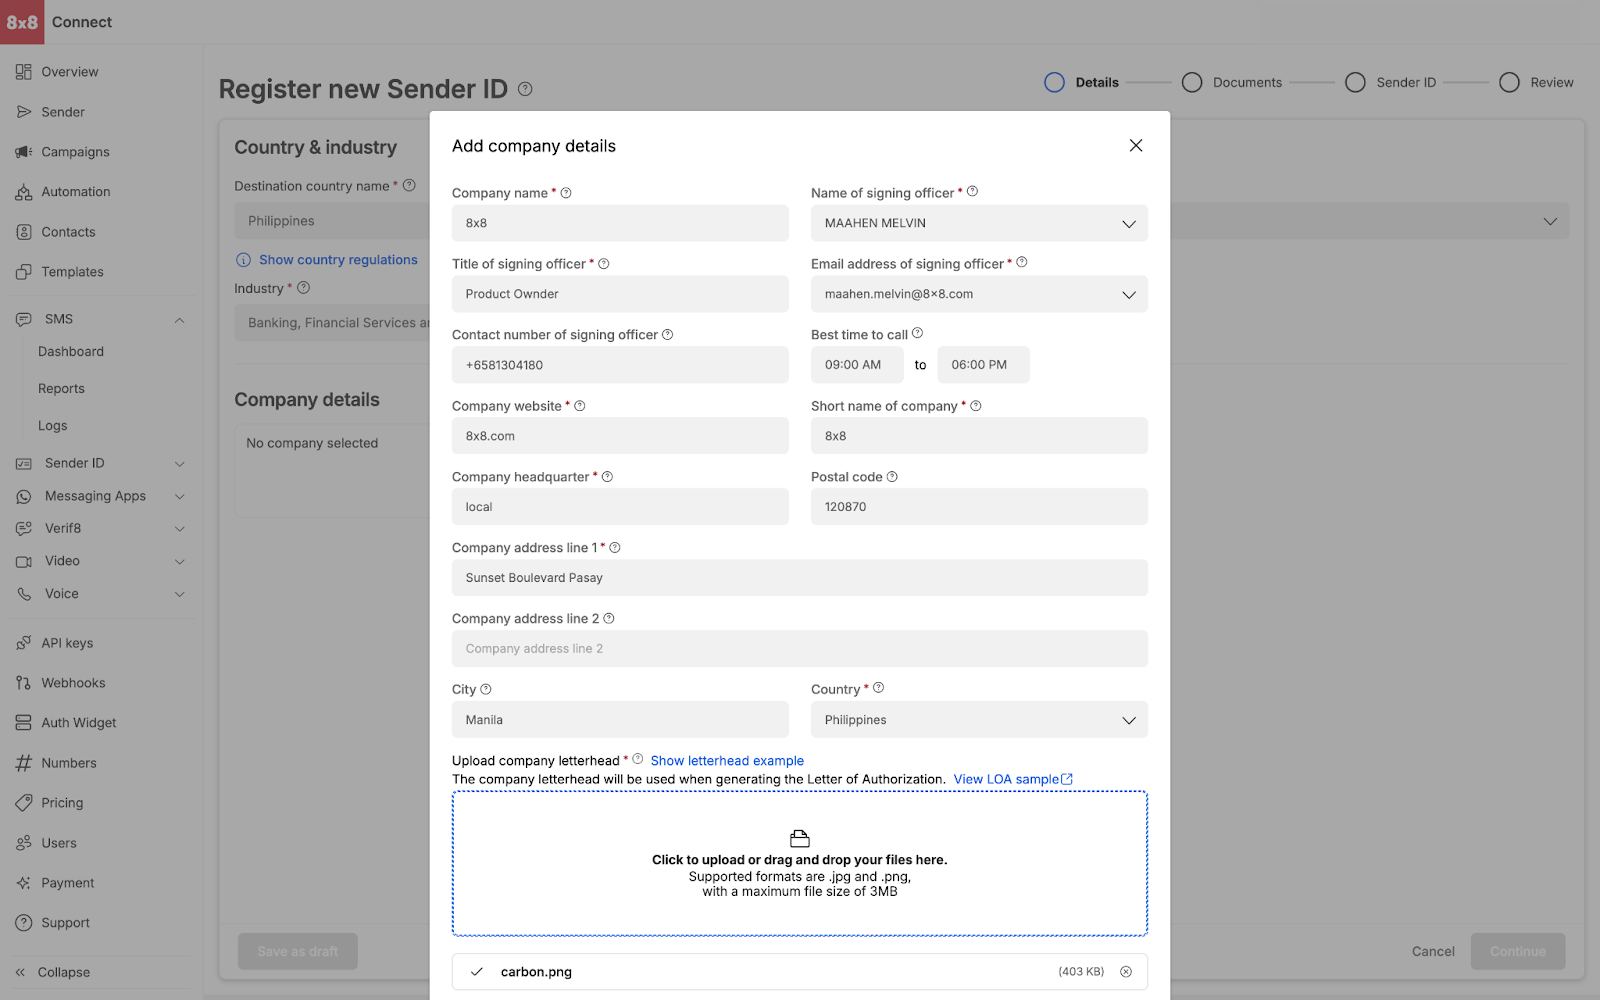Close the Add company details dialog
Viewport: 1600px width, 1000px height.
(x=1136, y=146)
